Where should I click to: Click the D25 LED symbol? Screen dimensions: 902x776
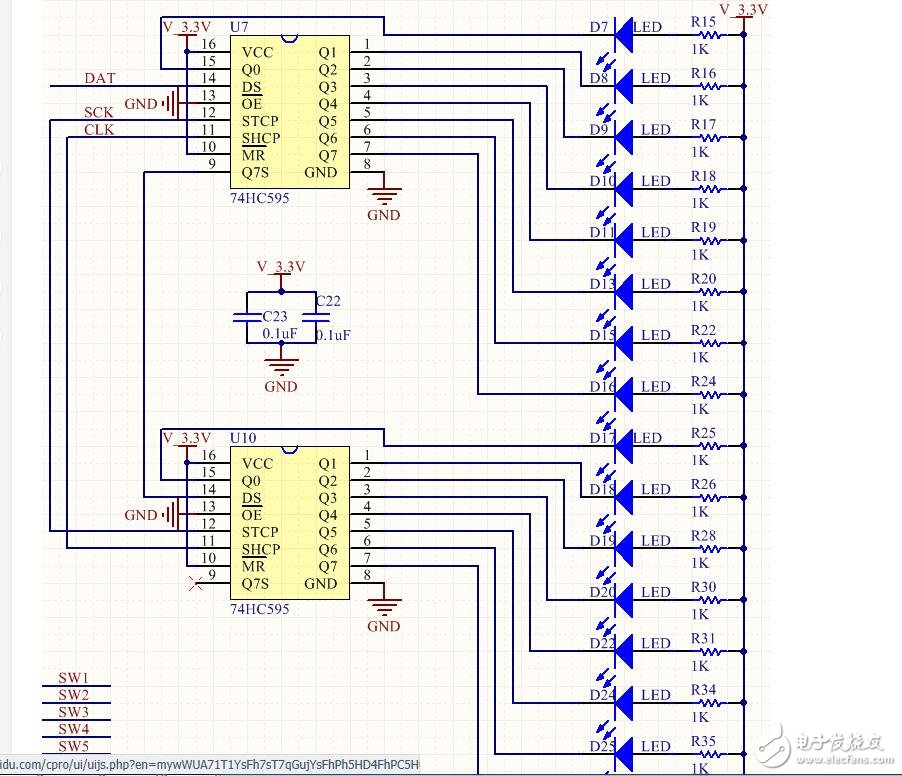tap(624, 753)
